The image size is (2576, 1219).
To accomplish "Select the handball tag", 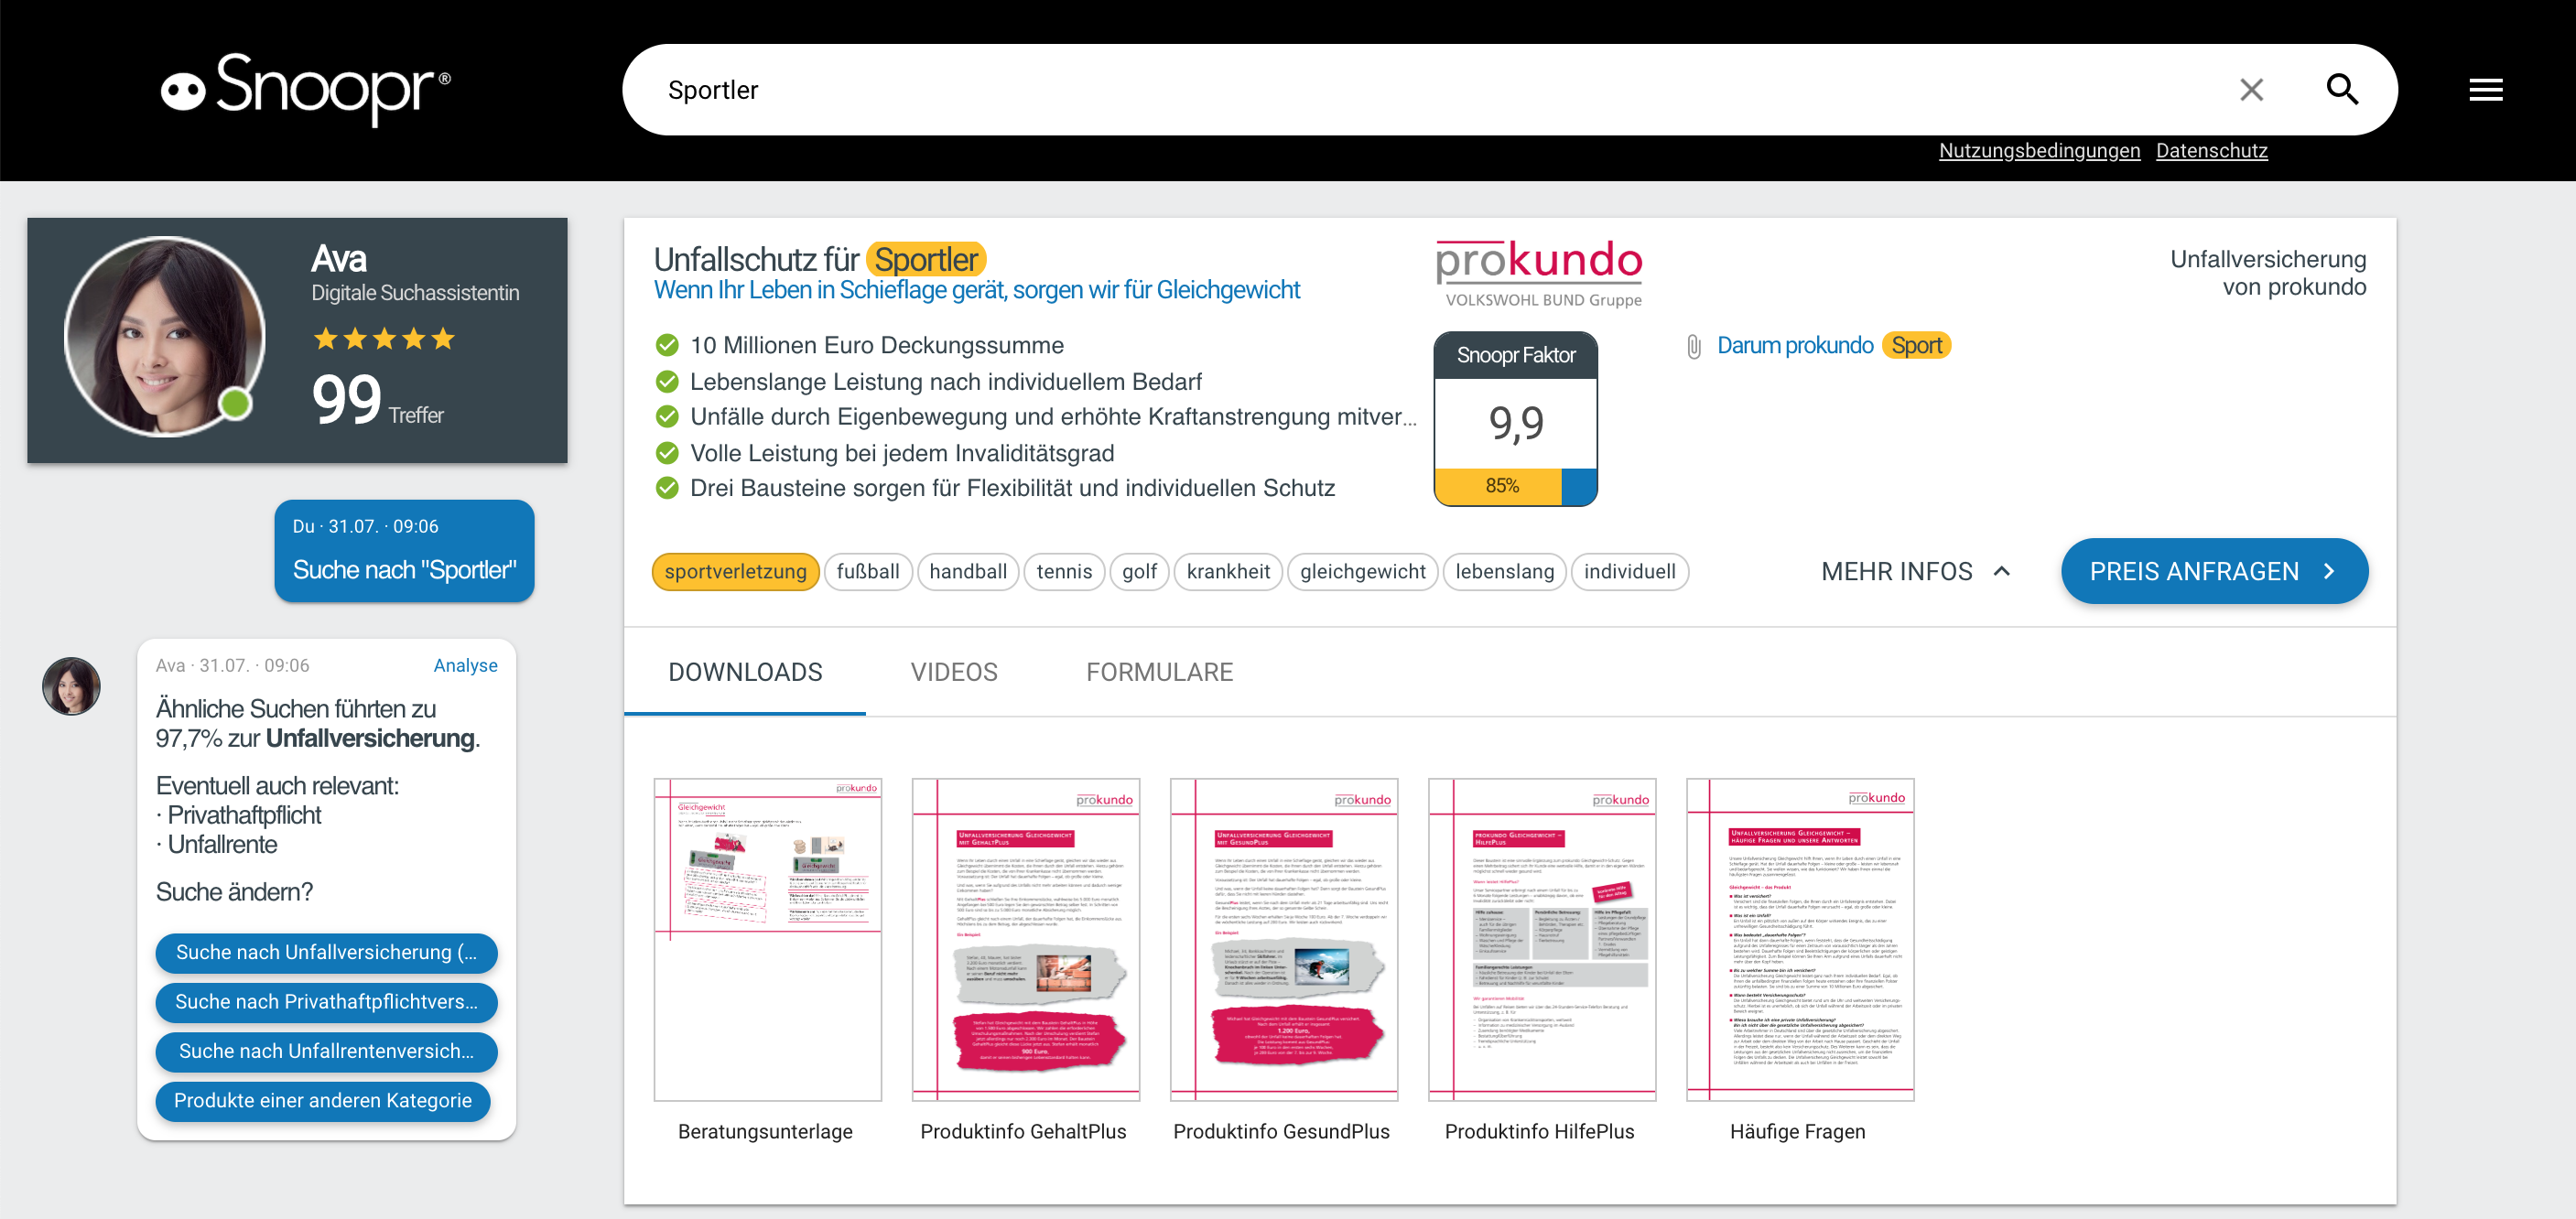I will (x=967, y=571).
